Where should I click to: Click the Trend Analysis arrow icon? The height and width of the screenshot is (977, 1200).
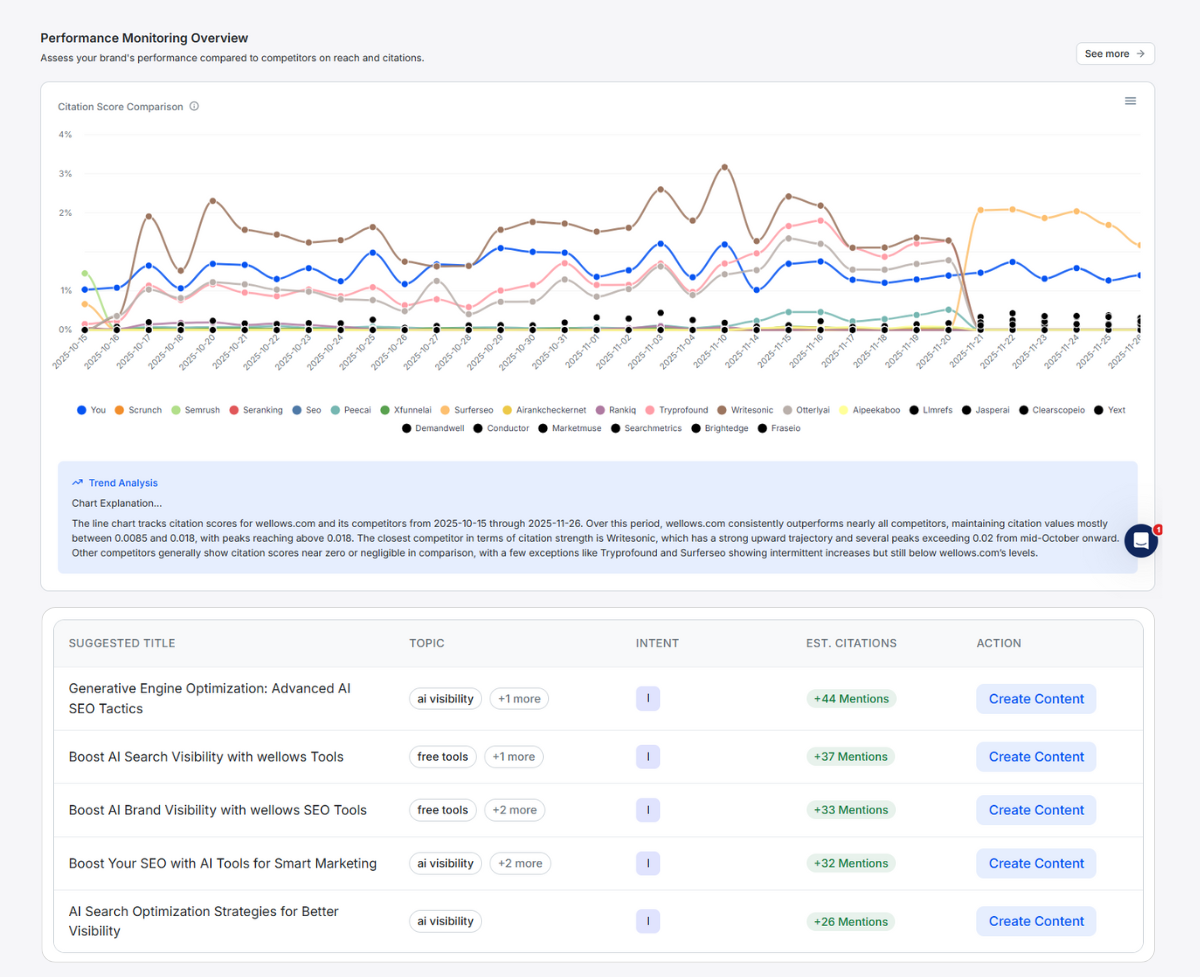pyautogui.click(x=77, y=483)
